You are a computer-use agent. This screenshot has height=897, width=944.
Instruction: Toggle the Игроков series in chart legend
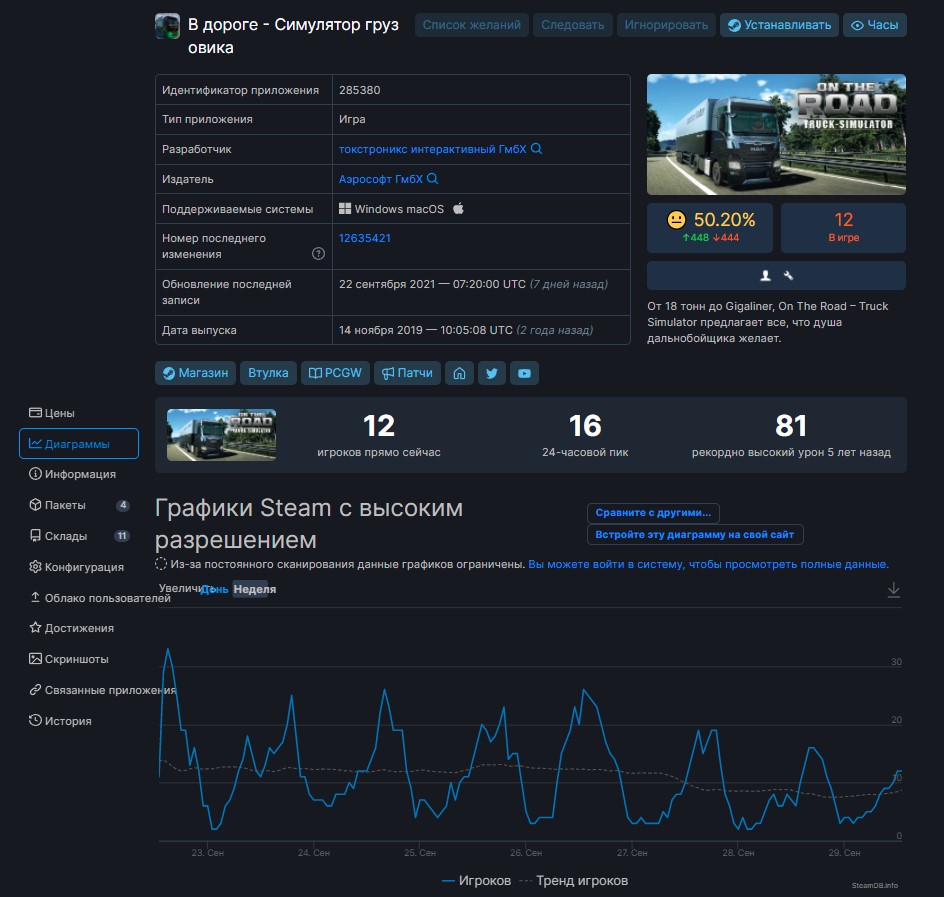coord(476,881)
